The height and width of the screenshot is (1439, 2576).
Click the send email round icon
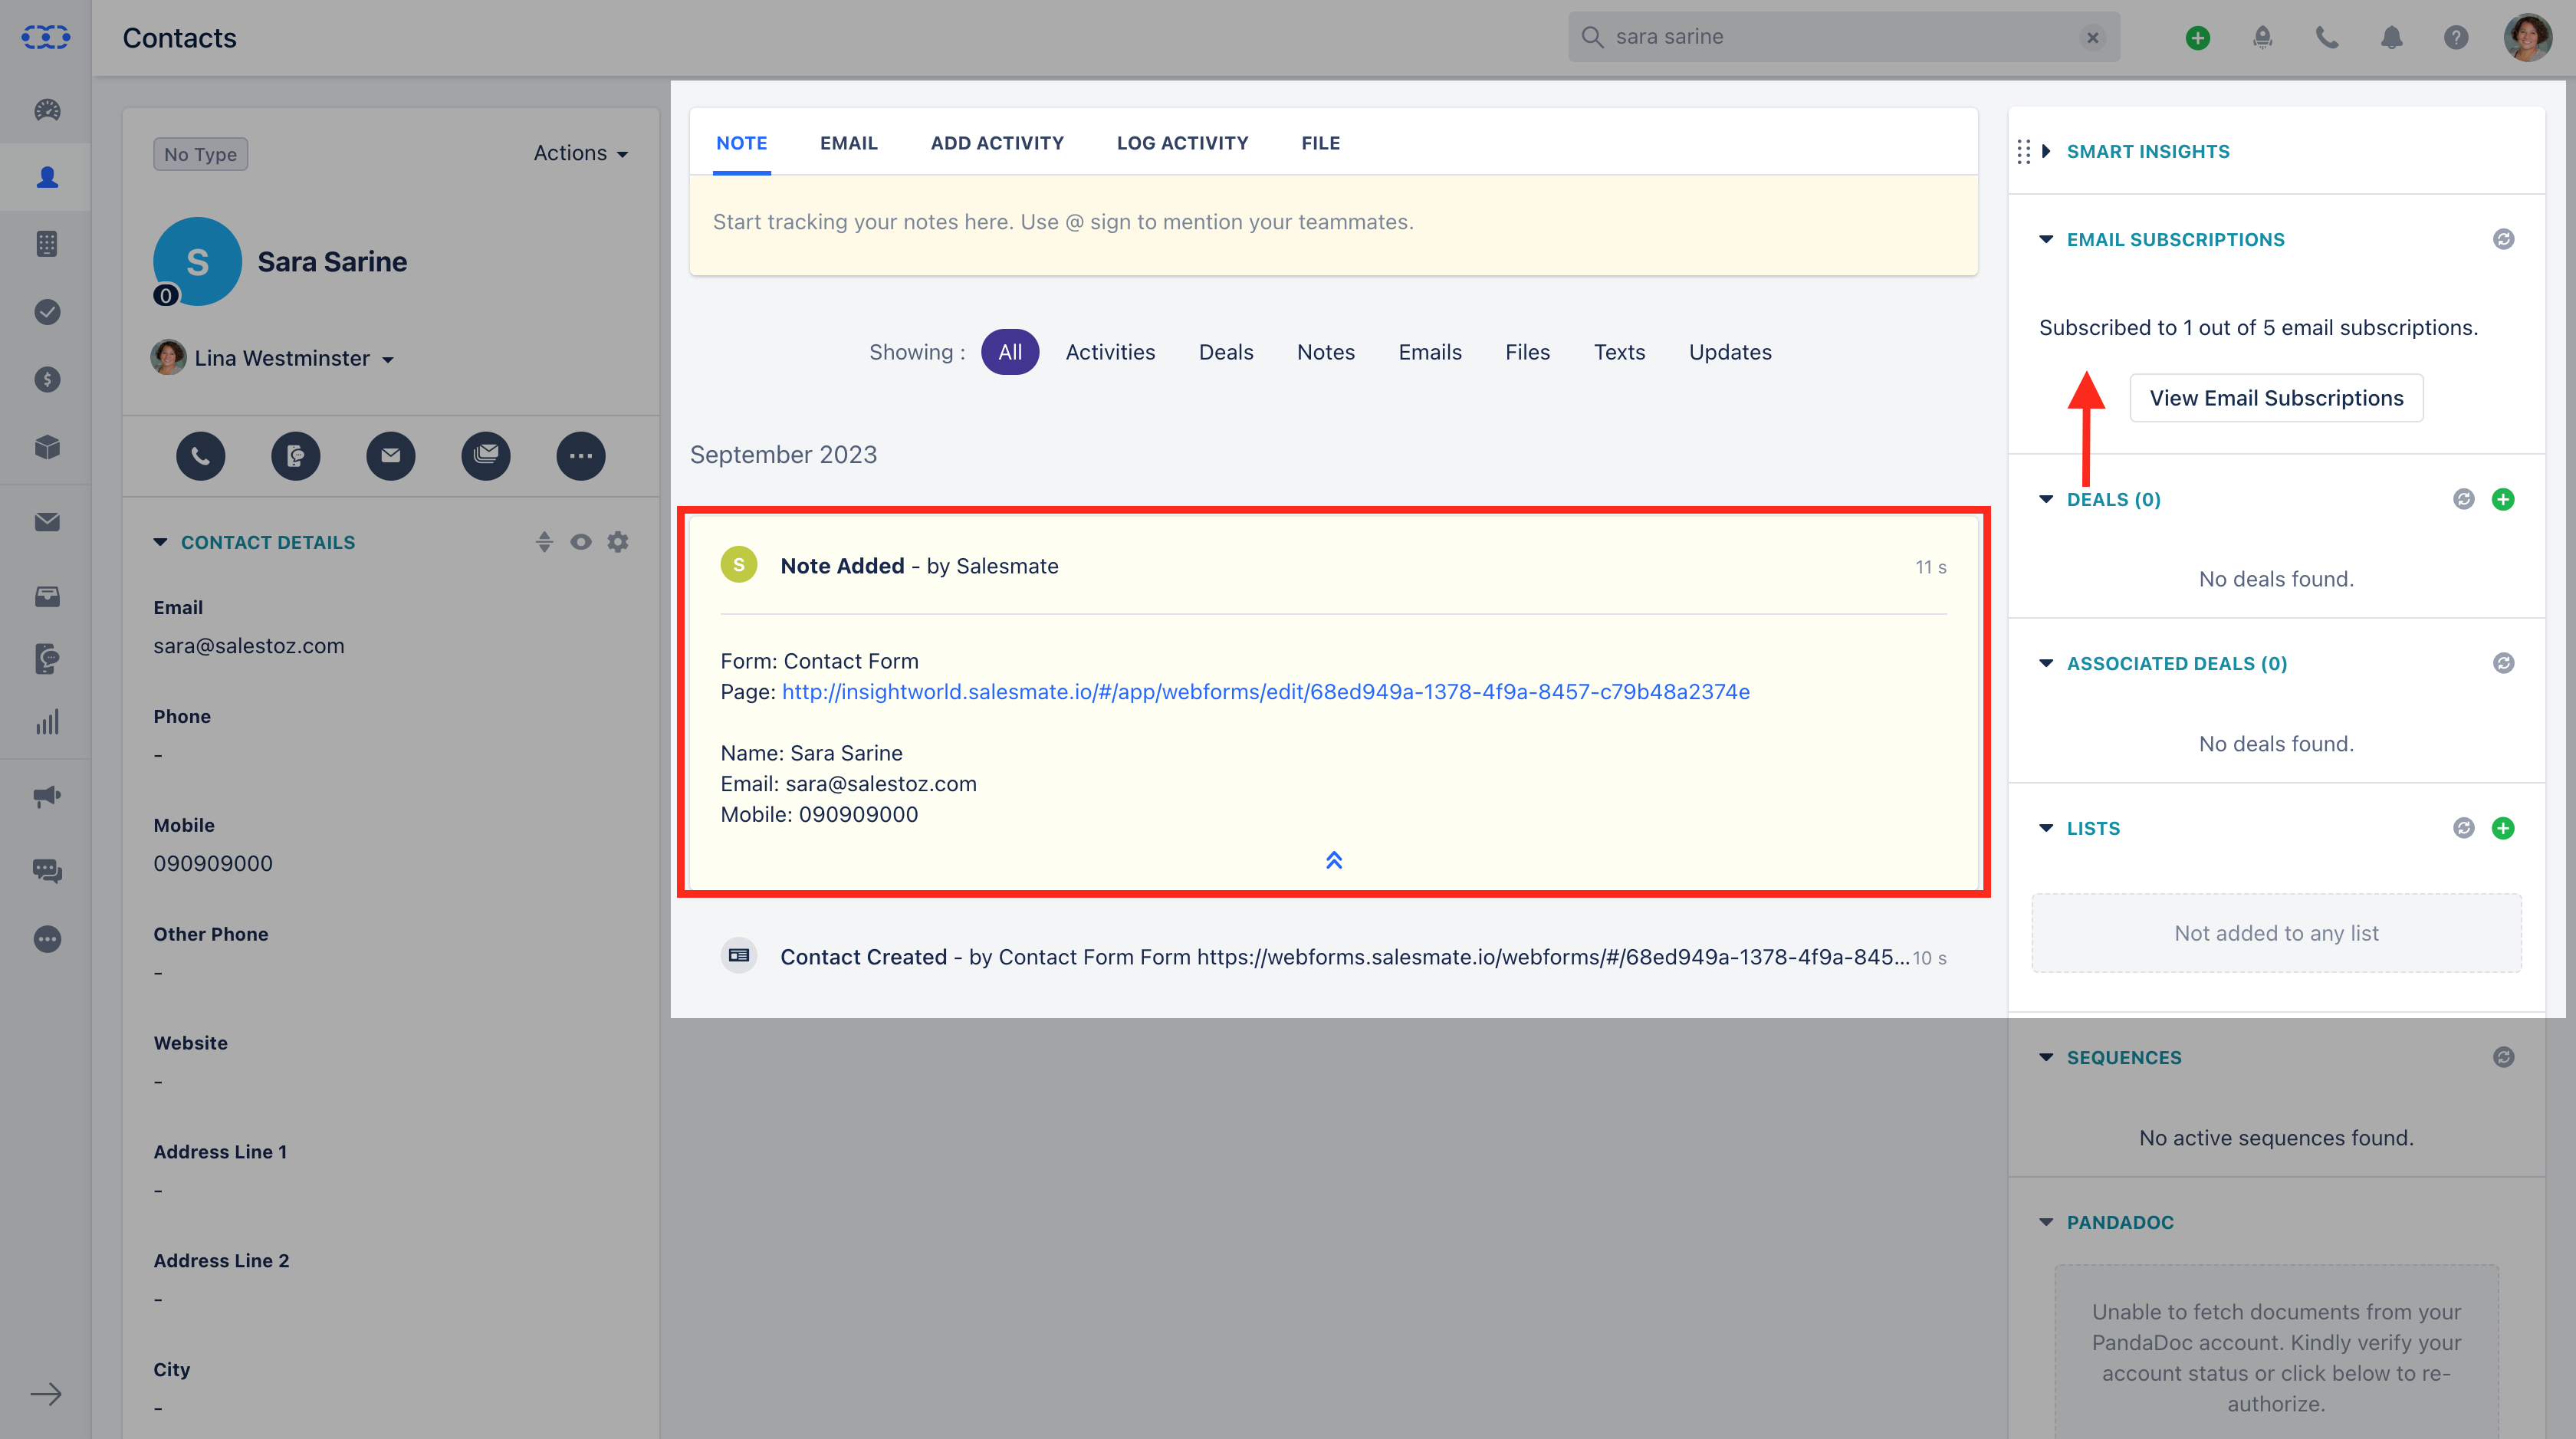390,456
